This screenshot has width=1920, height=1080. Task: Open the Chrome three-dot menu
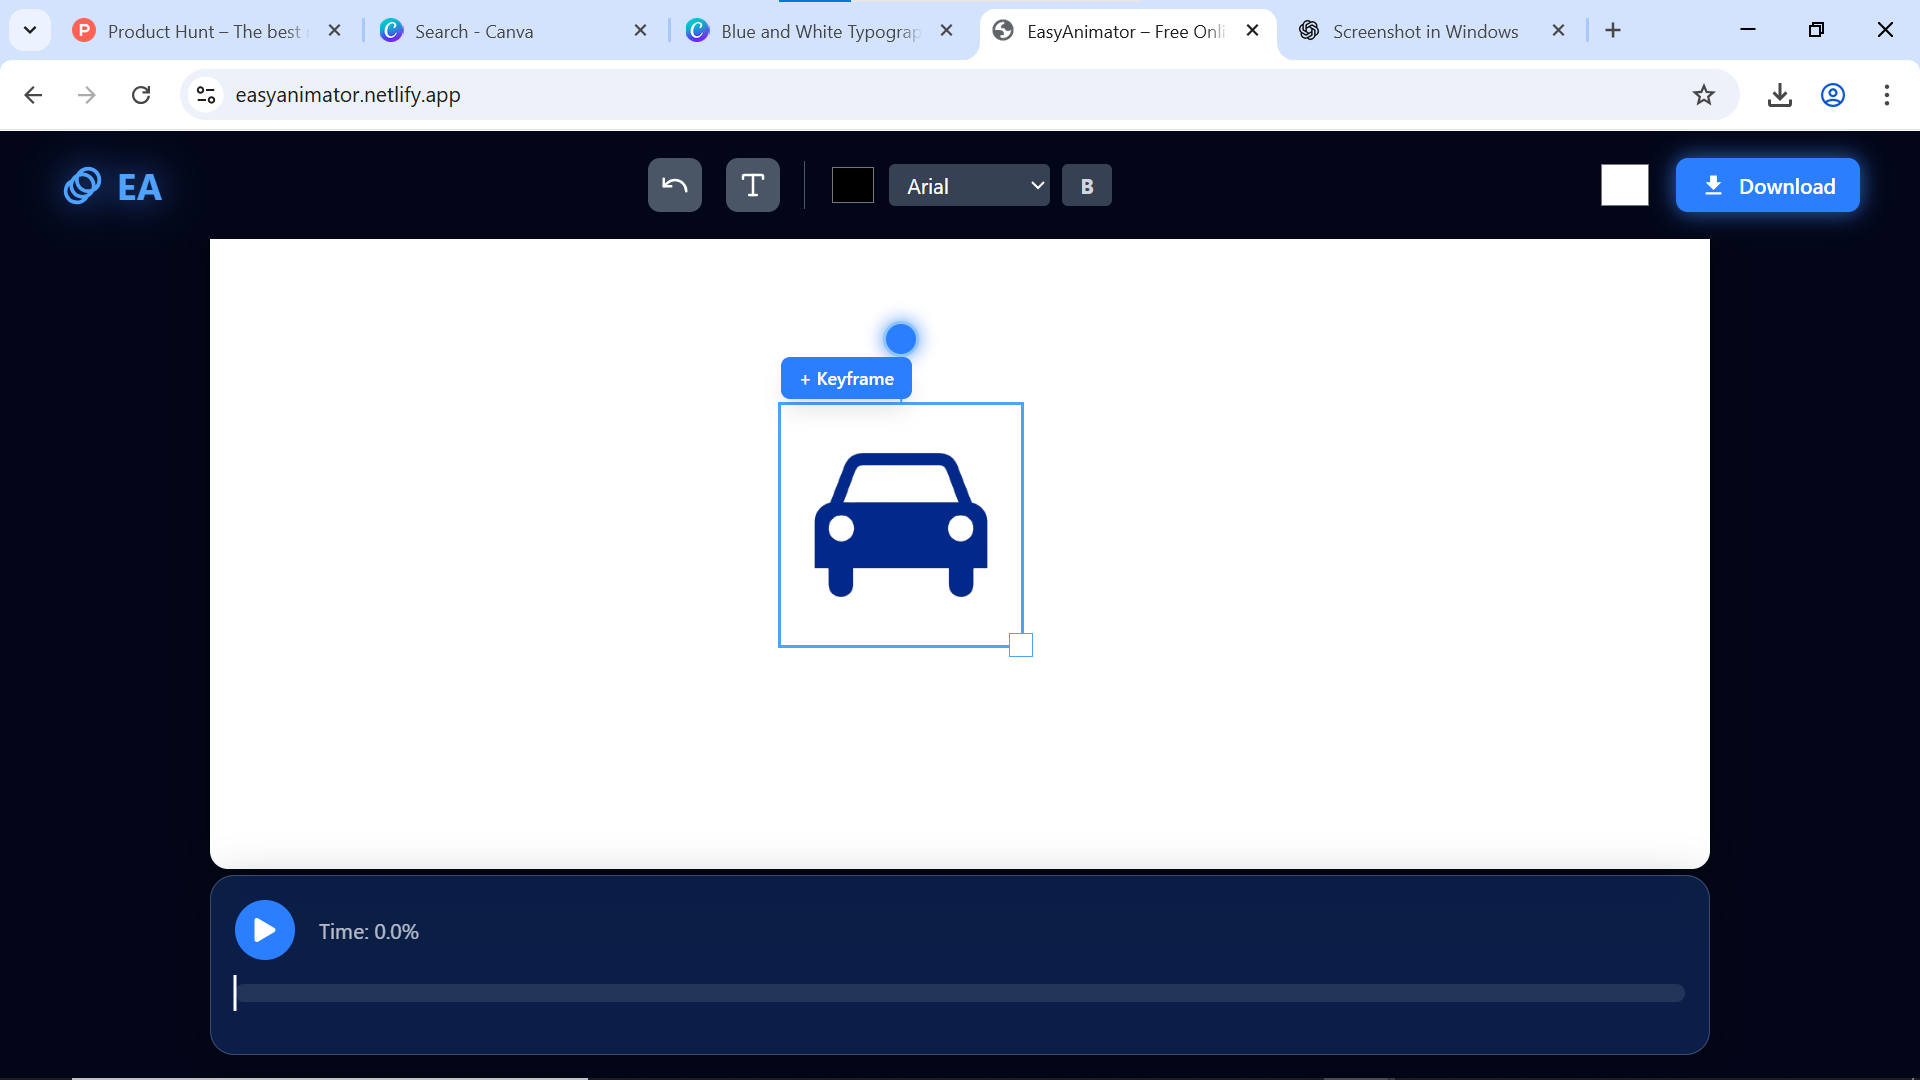click(x=1887, y=95)
